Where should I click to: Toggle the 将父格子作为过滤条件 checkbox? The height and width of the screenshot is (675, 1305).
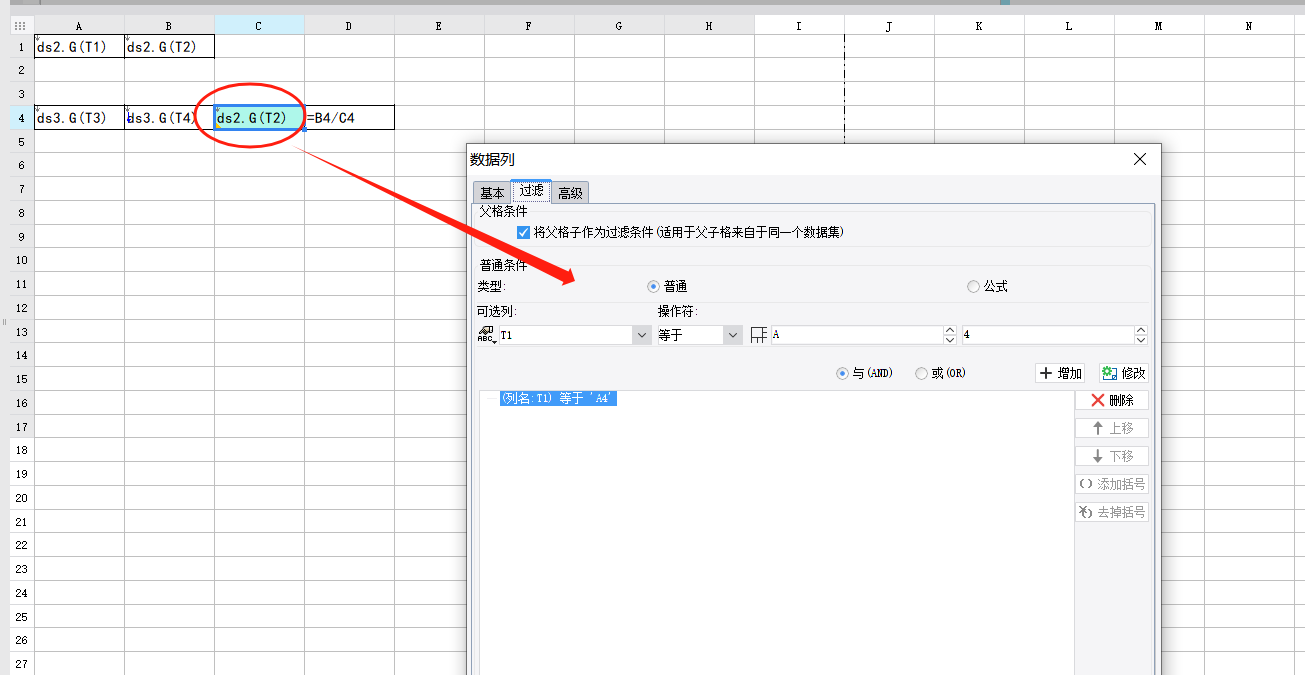tap(523, 232)
